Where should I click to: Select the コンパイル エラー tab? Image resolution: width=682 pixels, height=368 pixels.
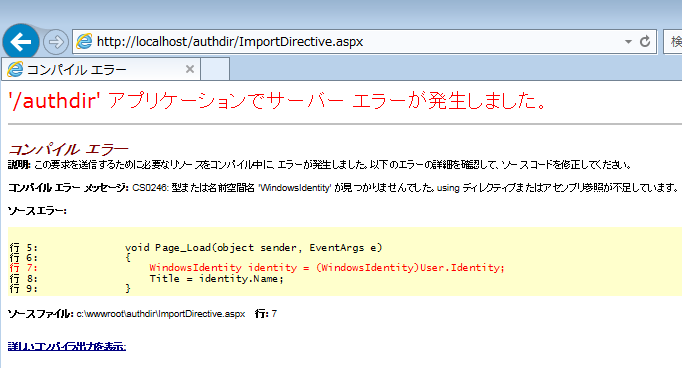click(x=101, y=69)
